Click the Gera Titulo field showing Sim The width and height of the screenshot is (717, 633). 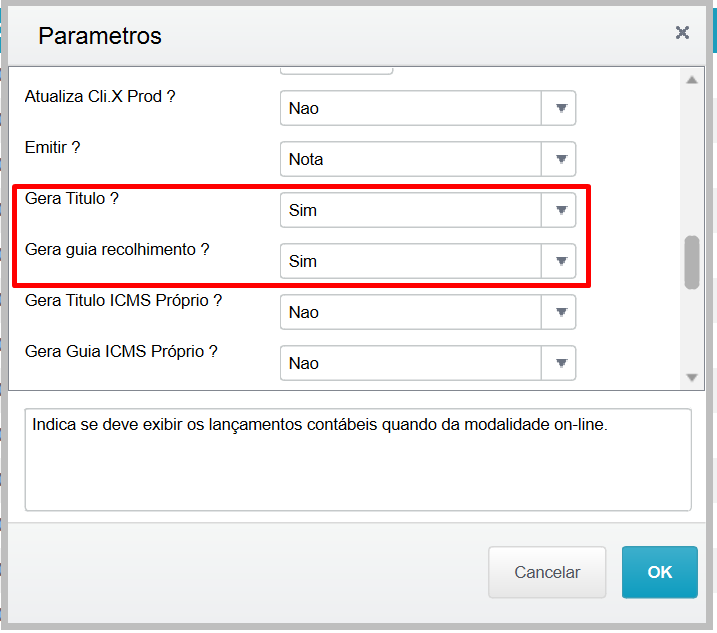click(411, 210)
